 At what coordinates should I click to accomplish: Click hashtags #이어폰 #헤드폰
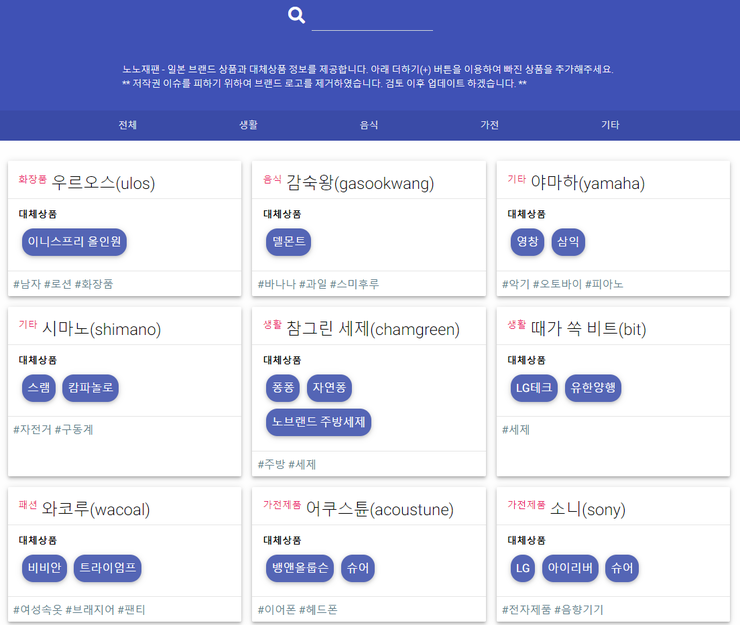point(297,609)
